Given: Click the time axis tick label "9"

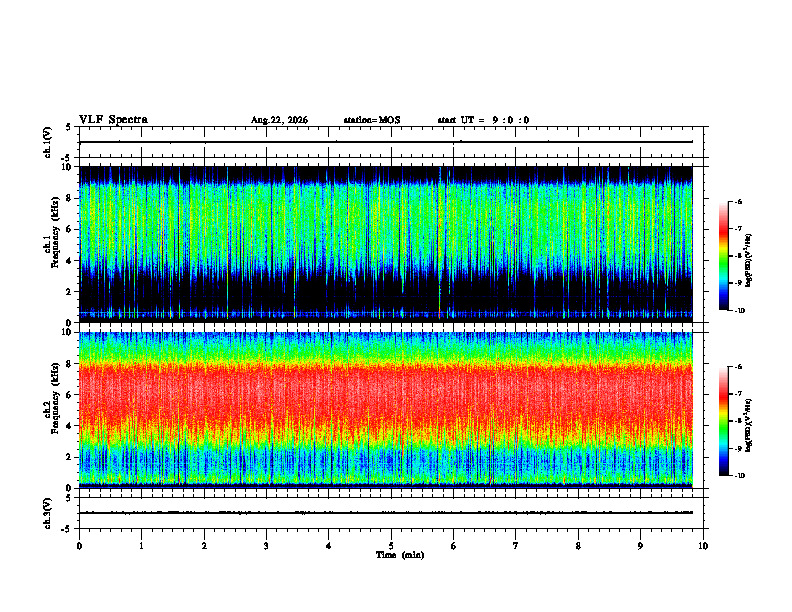Looking at the screenshot, I should 640,546.
